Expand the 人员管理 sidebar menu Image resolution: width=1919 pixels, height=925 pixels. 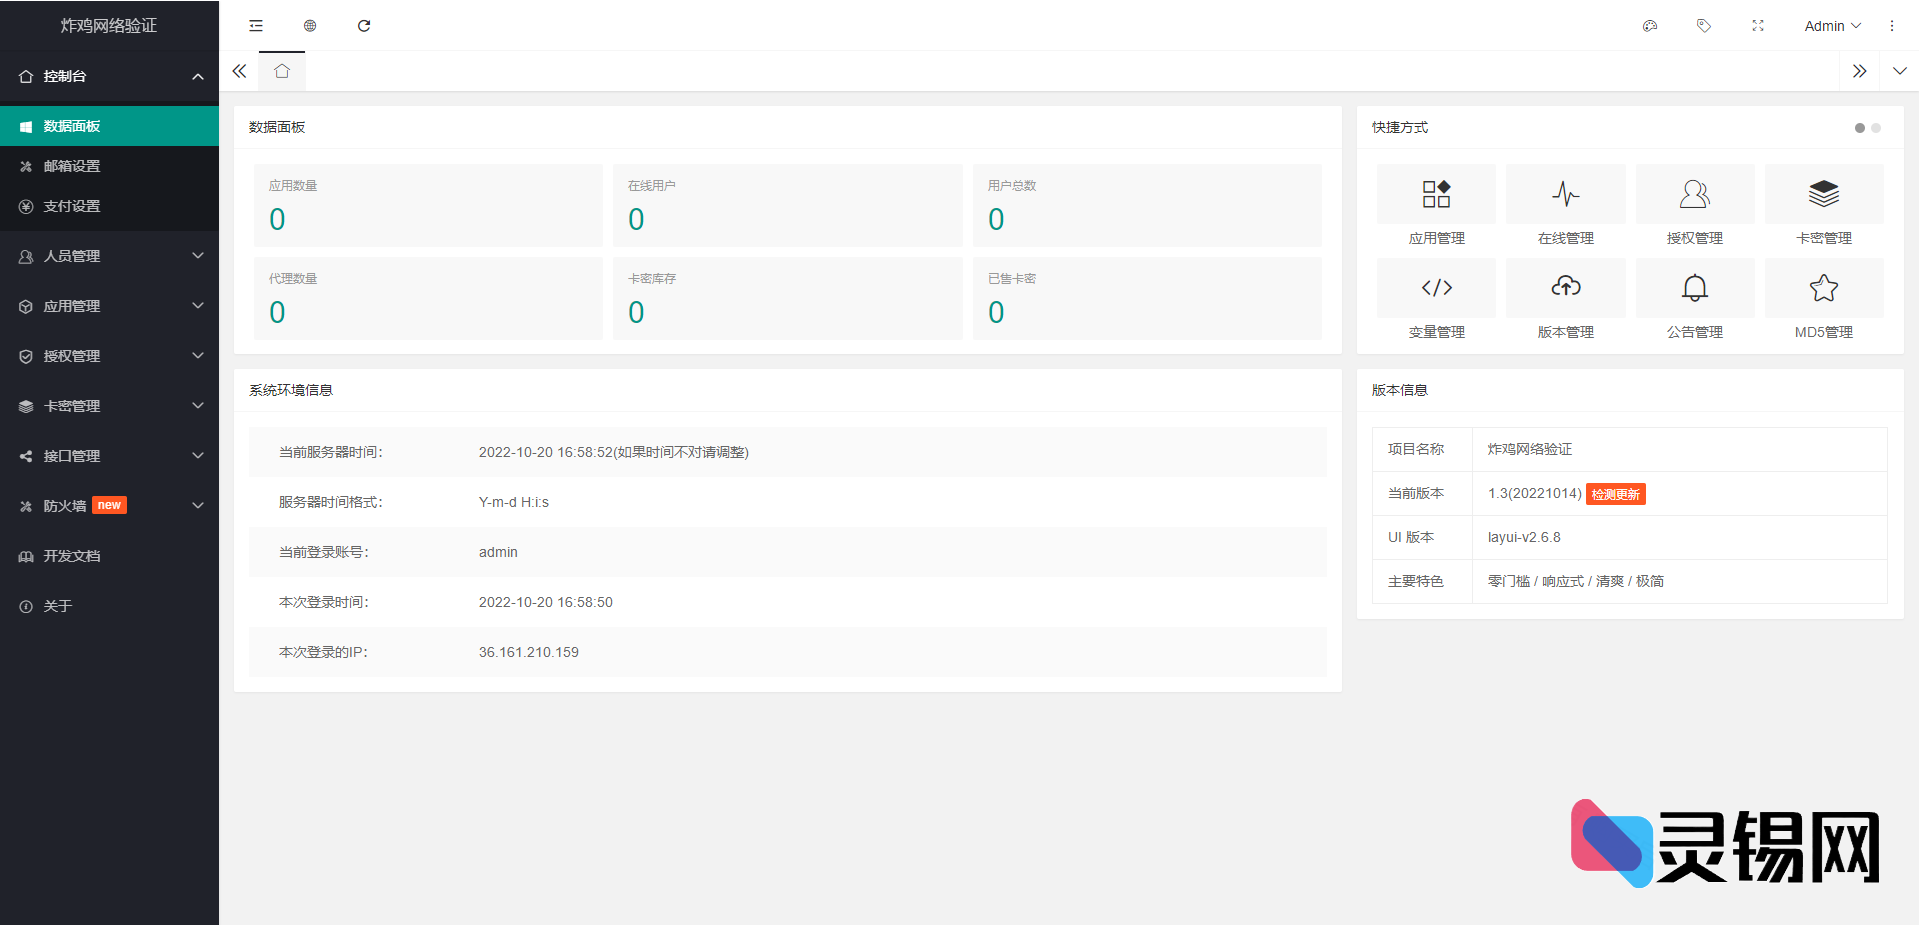point(109,256)
